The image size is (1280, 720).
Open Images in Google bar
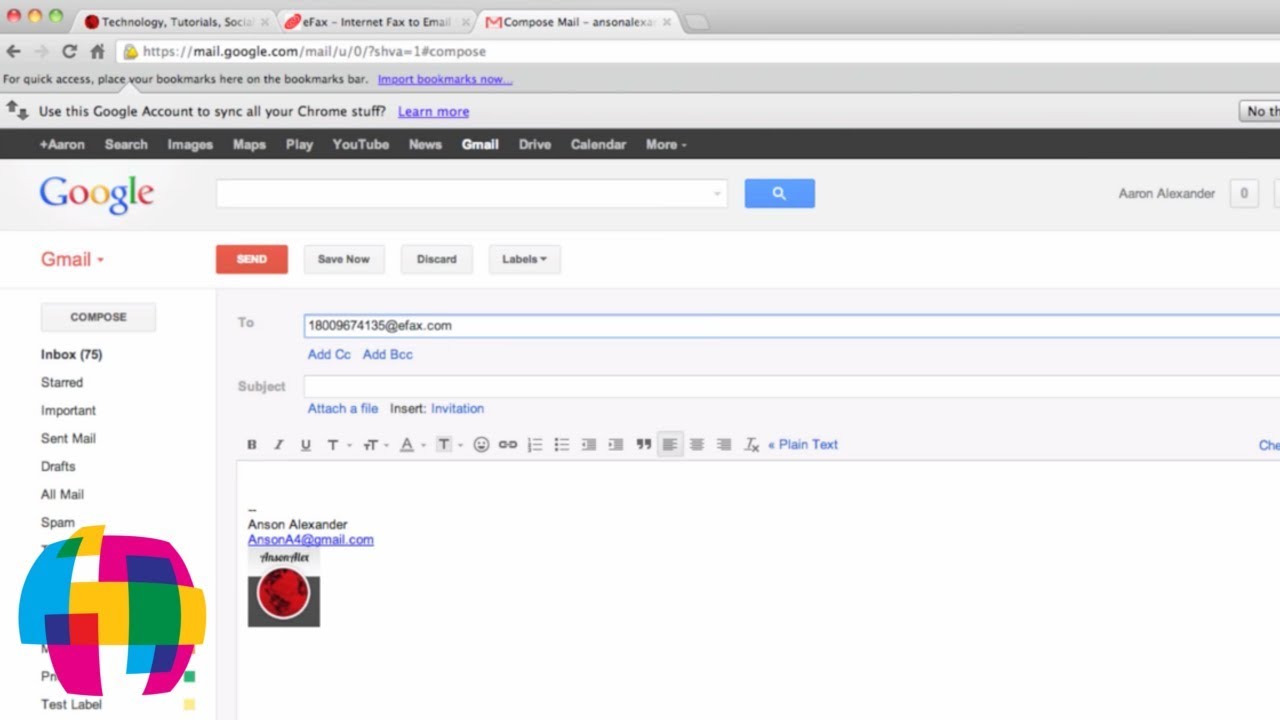[190, 145]
